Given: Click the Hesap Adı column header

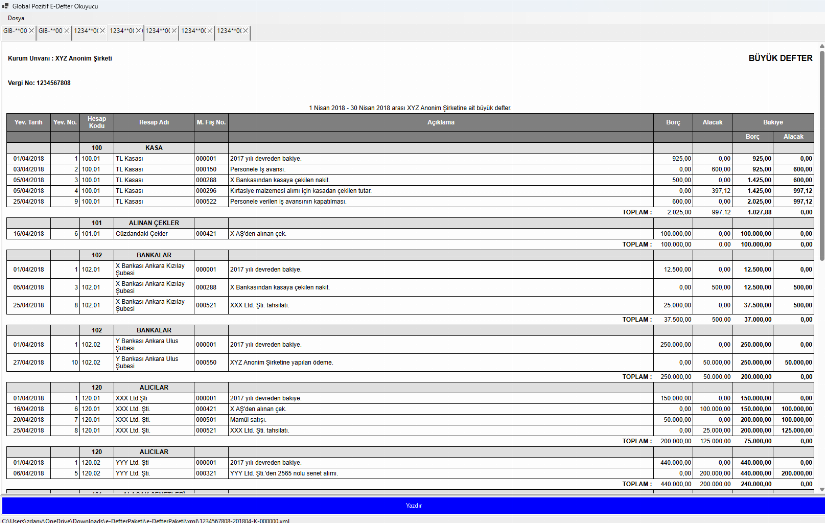Looking at the screenshot, I should (x=154, y=123).
